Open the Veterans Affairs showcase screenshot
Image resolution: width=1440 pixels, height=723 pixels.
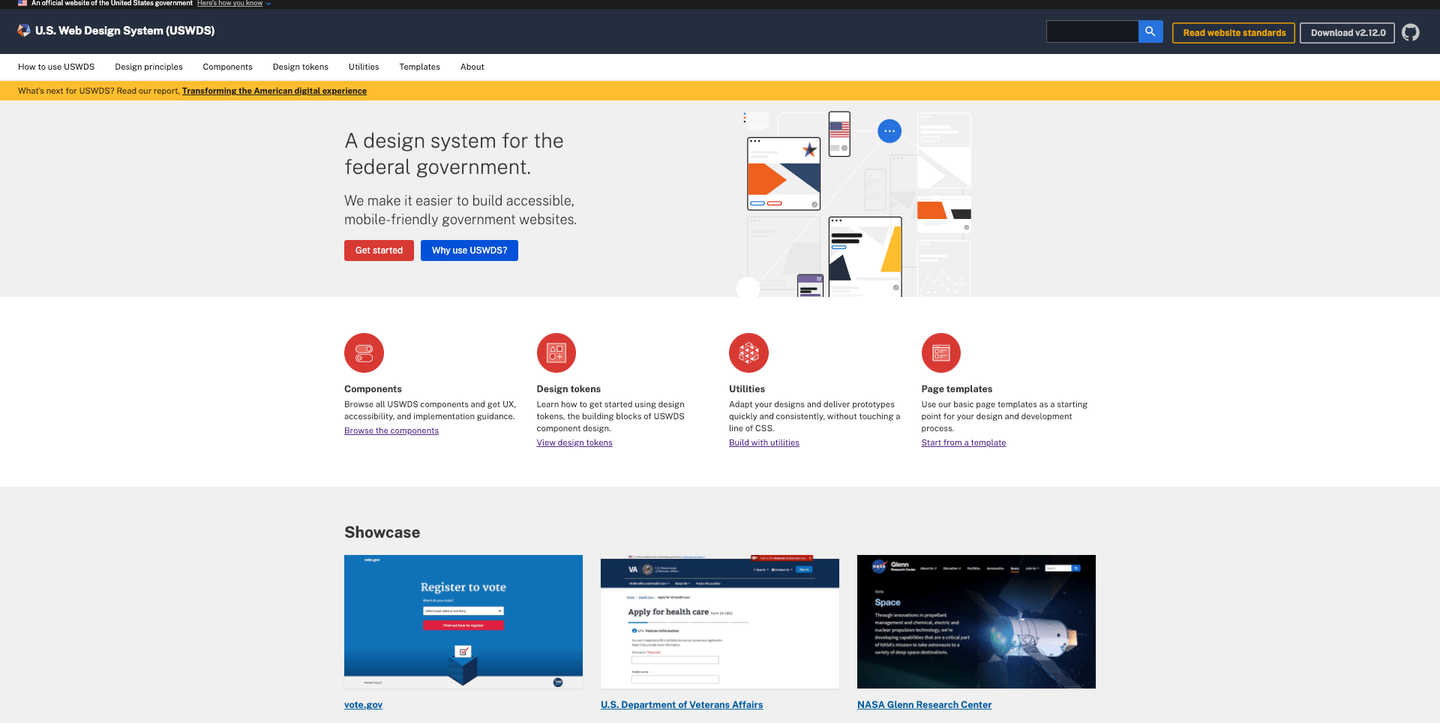[x=720, y=622]
